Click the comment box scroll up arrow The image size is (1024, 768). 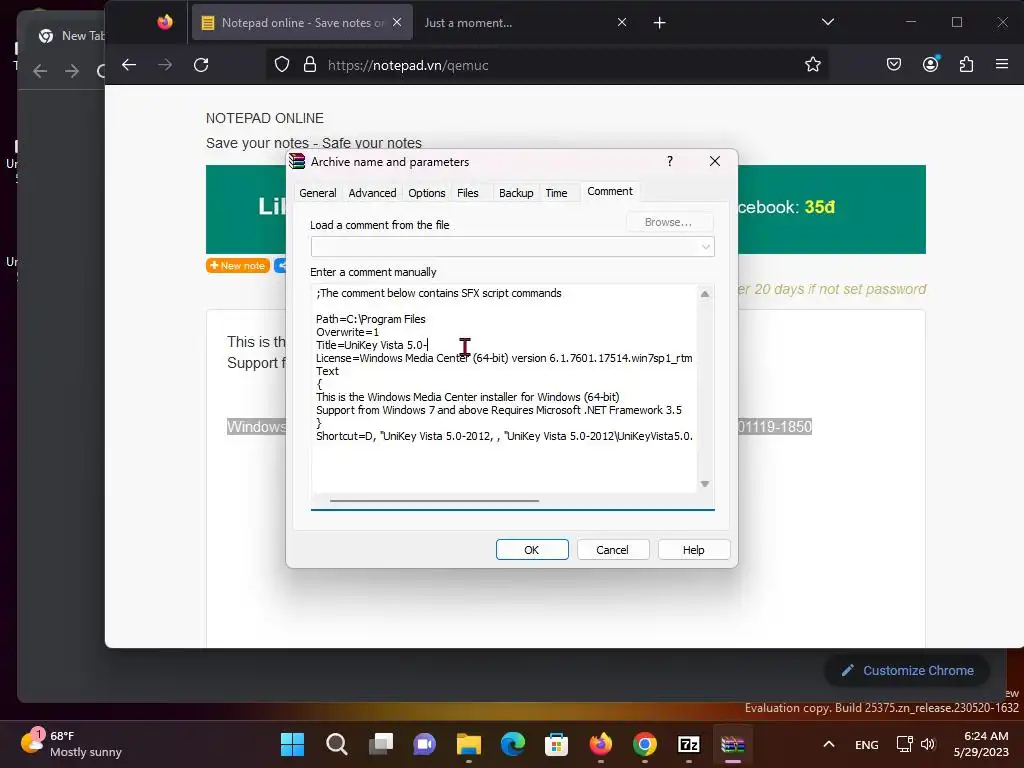[705, 294]
